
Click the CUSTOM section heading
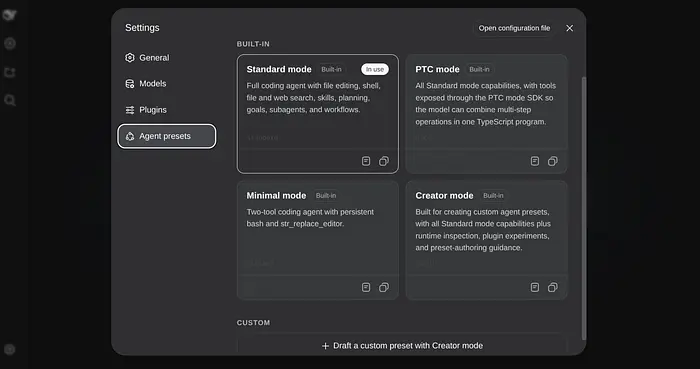pyautogui.click(x=253, y=323)
